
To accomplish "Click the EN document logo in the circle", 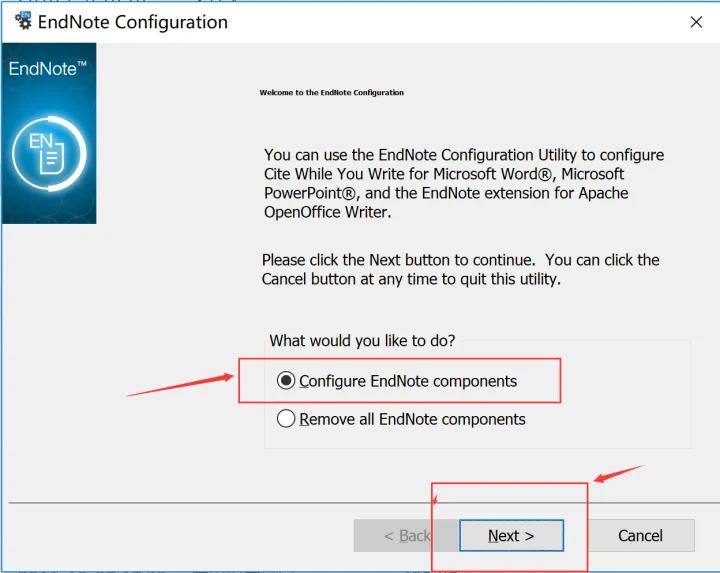I will point(48,152).
